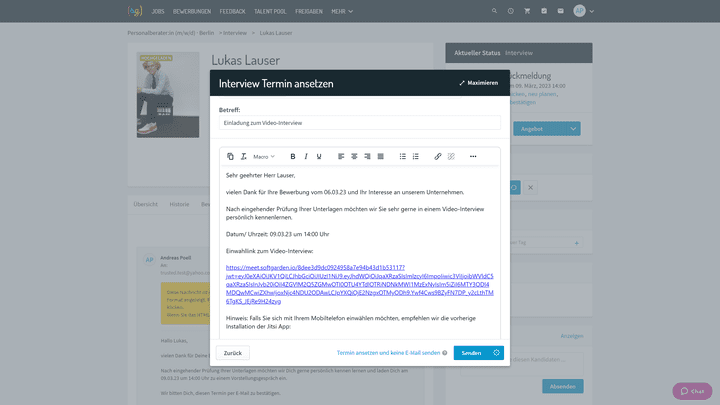Click the insert link icon

click(437, 157)
